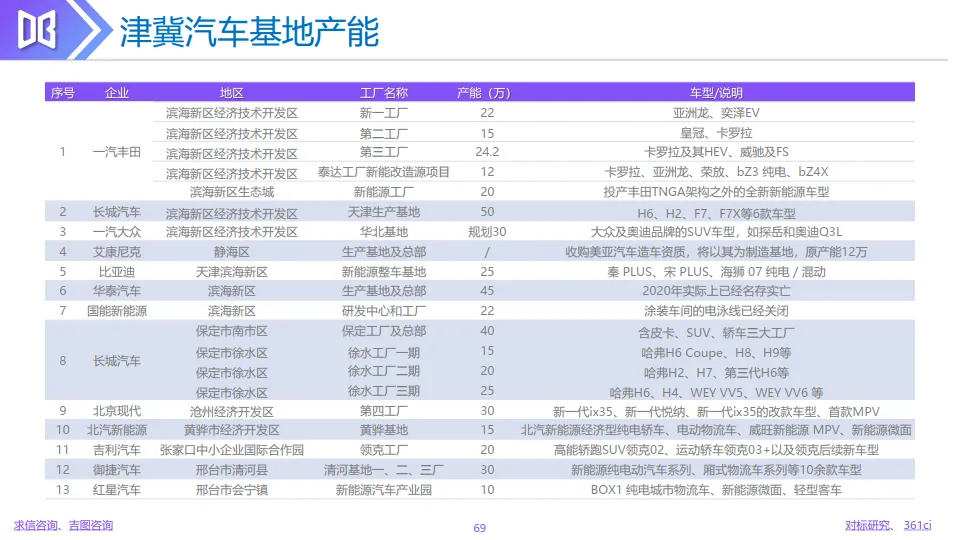960x540 pixels.
Task: Select the 保定市南市区 region cell
Action: coord(231,331)
